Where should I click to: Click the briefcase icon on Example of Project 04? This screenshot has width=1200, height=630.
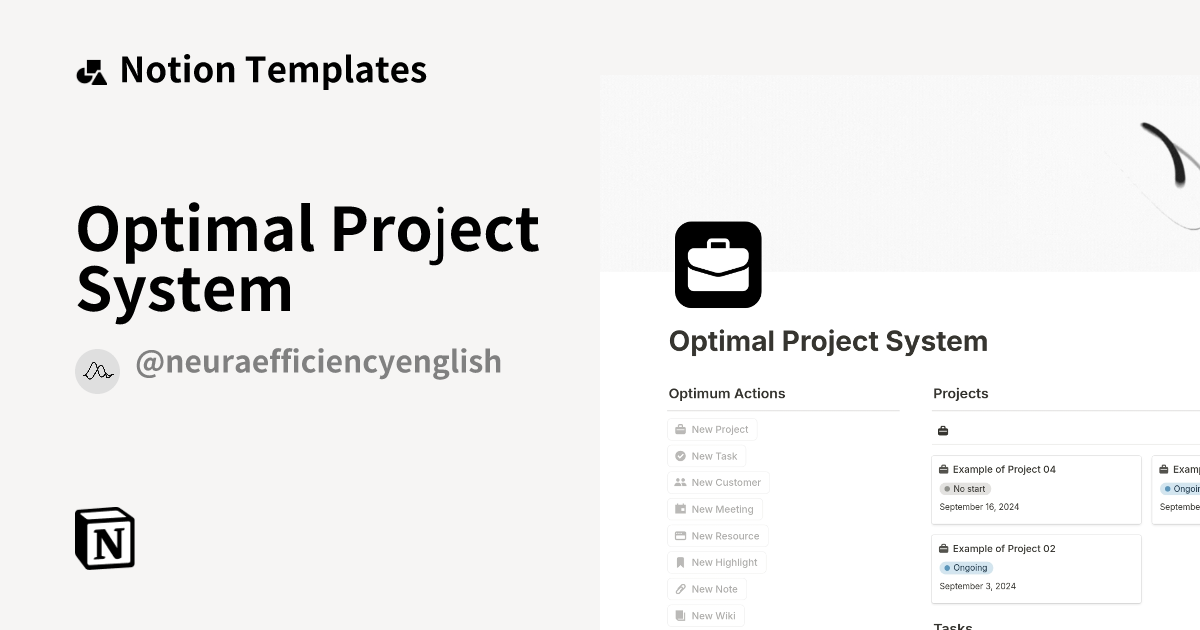(x=943, y=469)
